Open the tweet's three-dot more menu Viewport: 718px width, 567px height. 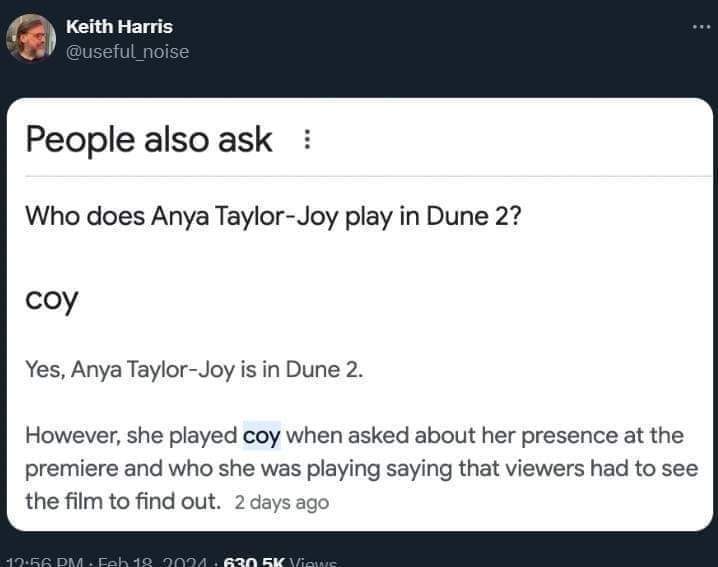700,27
